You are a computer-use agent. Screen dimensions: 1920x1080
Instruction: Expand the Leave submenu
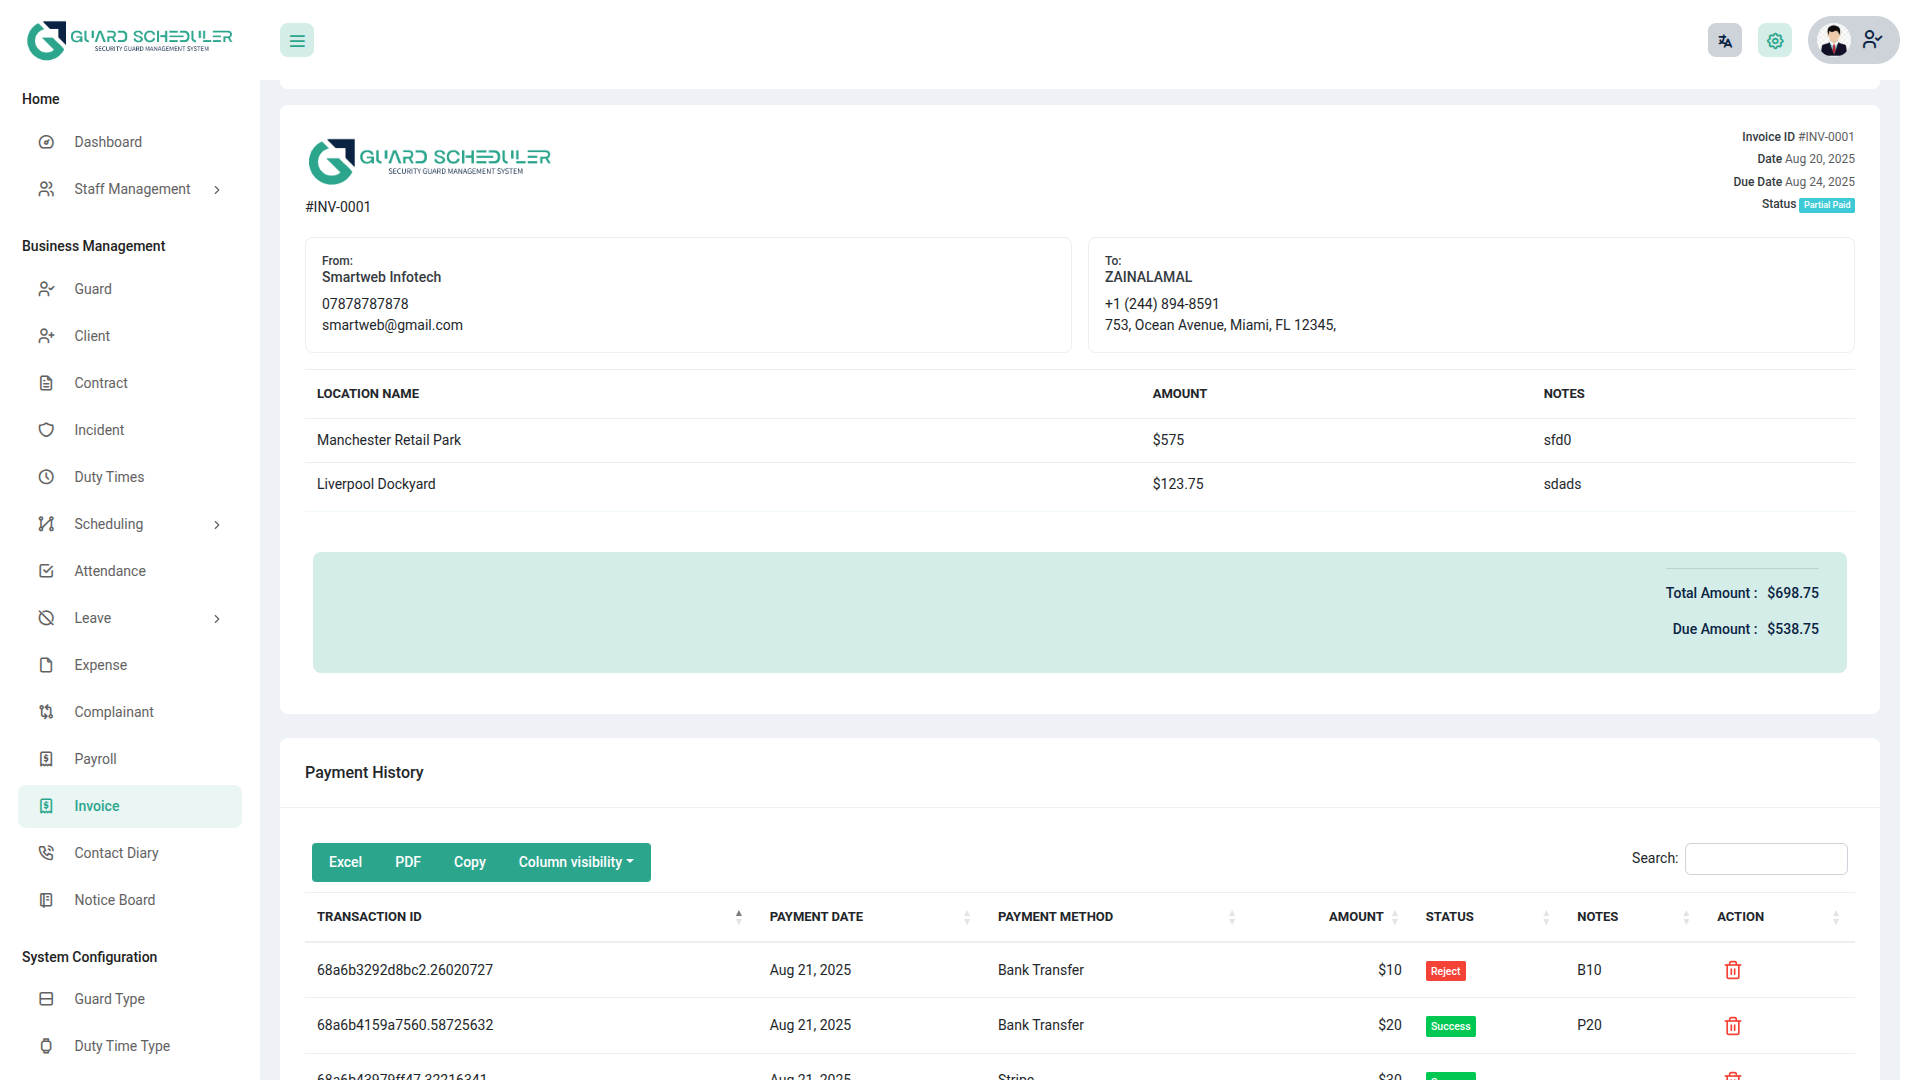[x=216, y=619]
